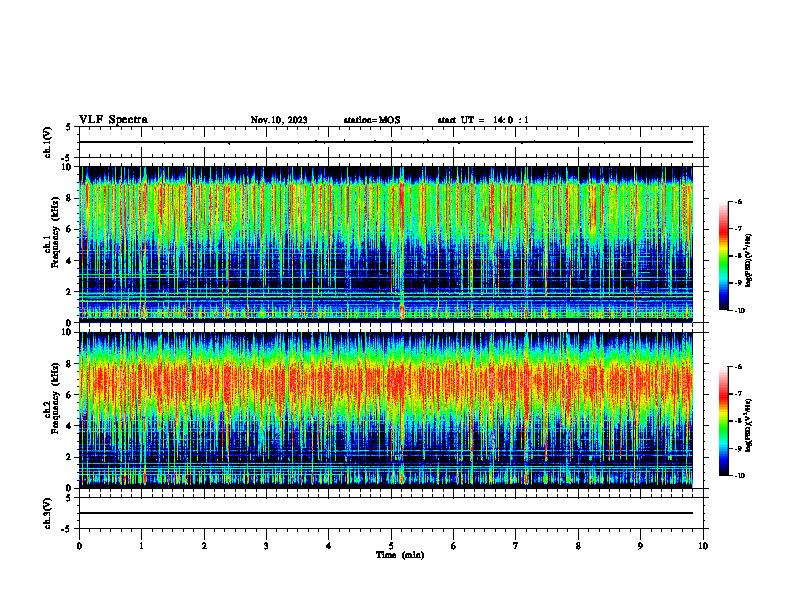Click the "station=MOS" header label

point(372,120)
